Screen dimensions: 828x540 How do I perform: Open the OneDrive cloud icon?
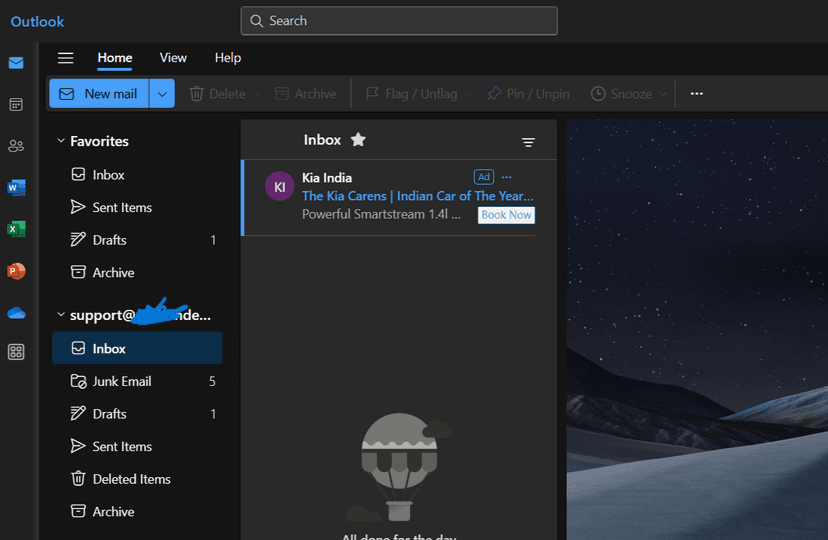pos(16,312)
